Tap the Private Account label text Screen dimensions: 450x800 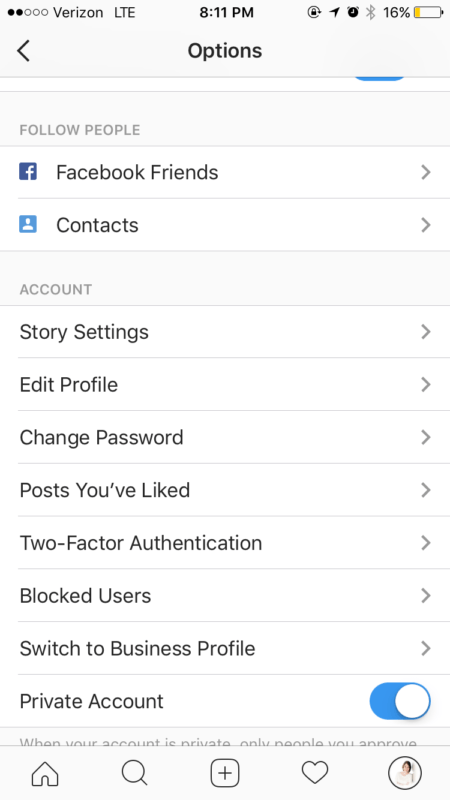[91, 702]
